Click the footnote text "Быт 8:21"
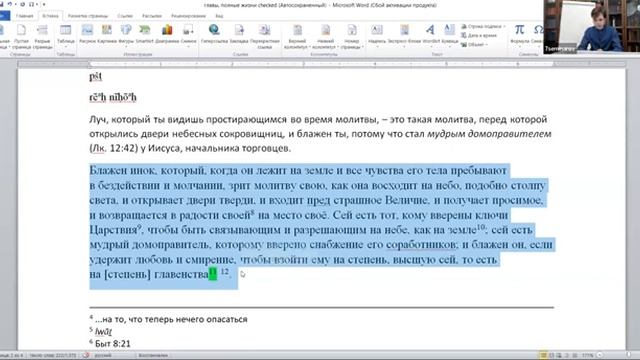 (x=113, y=344)
